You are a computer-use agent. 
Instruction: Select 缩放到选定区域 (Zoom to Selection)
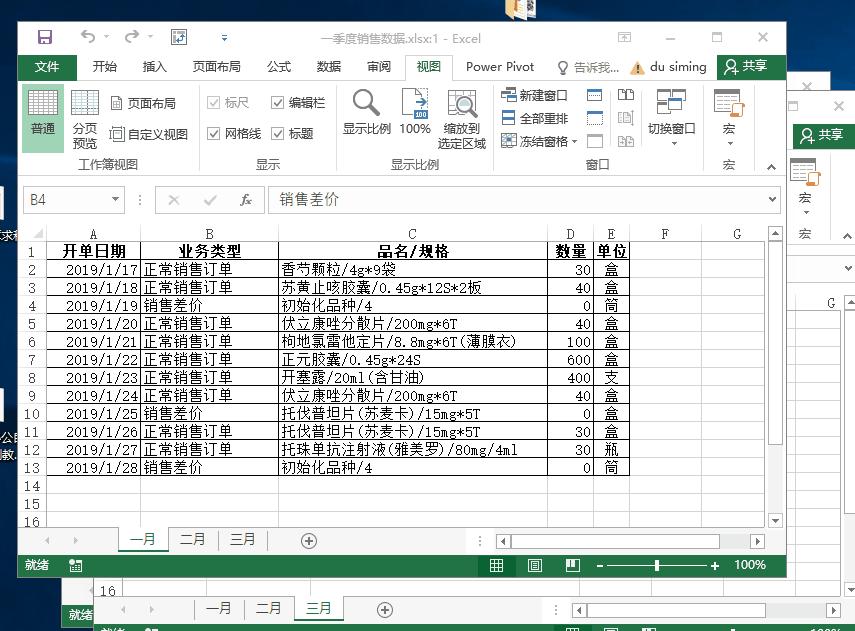point(462,110)
